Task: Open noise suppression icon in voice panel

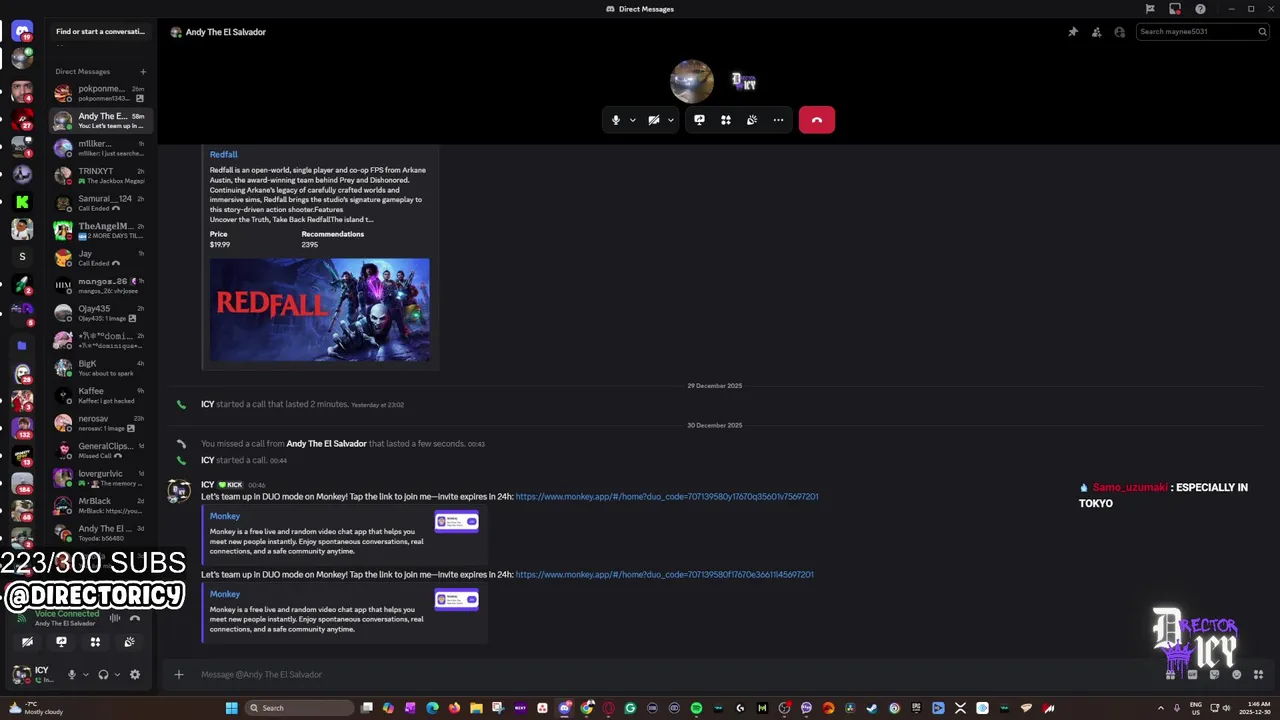Action: (x=115, y=618)
